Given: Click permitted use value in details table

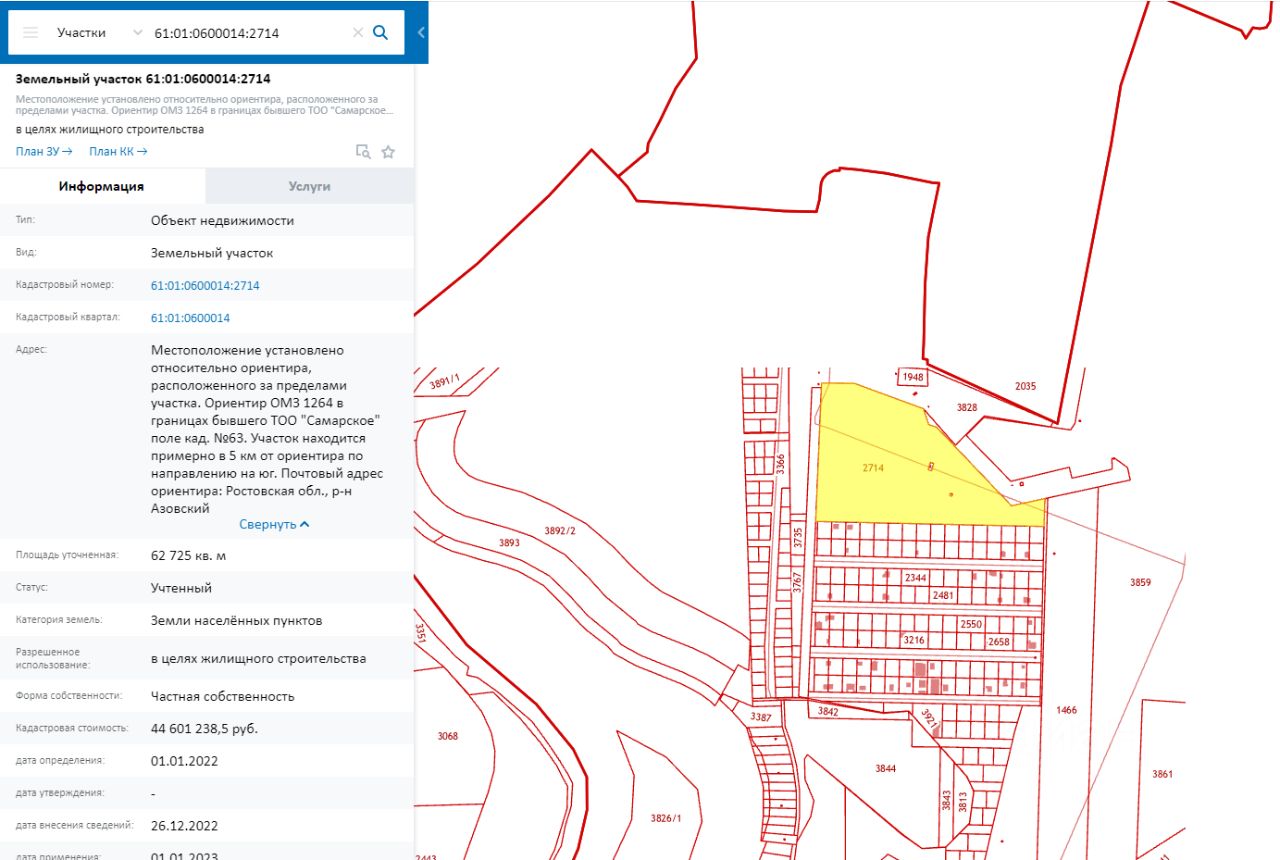Looking at the screenshot, I should tap(258, 659).
